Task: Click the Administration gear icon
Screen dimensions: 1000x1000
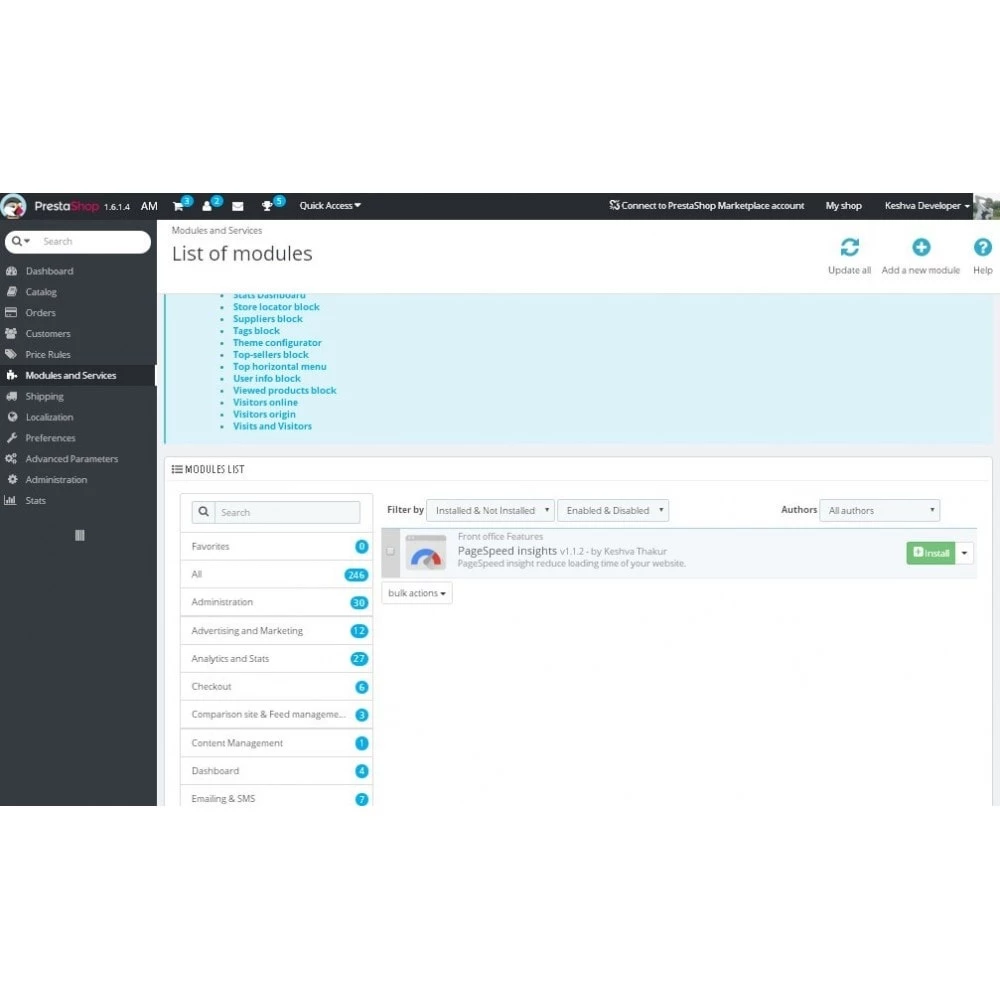Action: point(12,480)
